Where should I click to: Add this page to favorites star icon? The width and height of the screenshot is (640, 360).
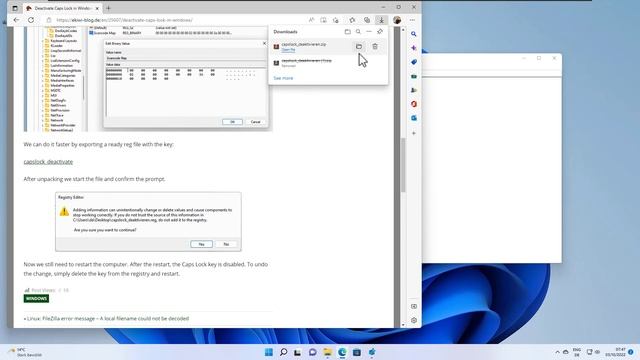336,20
